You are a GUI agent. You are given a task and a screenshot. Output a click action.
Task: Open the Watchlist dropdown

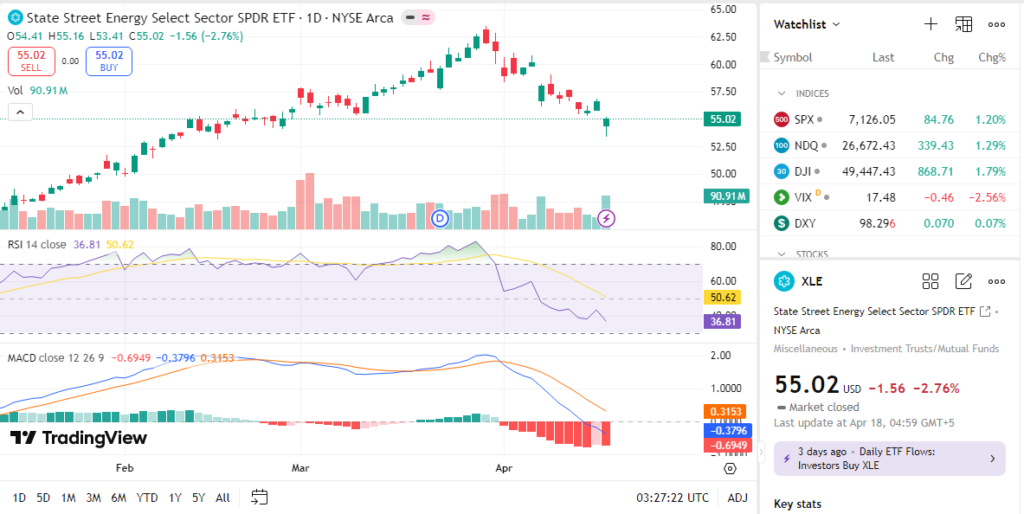click(807, 24)
